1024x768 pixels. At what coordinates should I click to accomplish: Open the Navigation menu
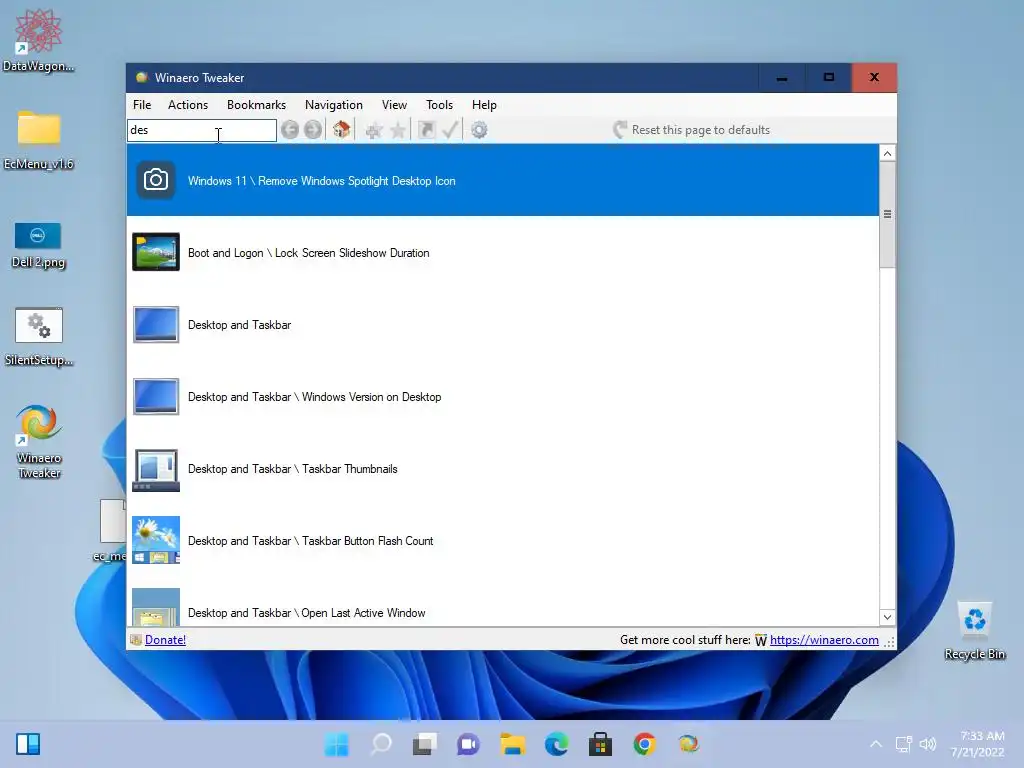click(334, 104)
